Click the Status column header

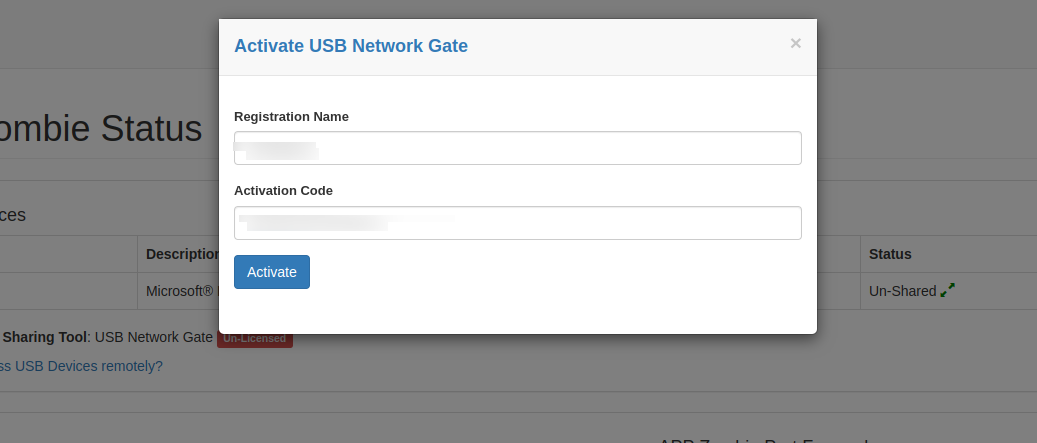[x=890, y=254]
